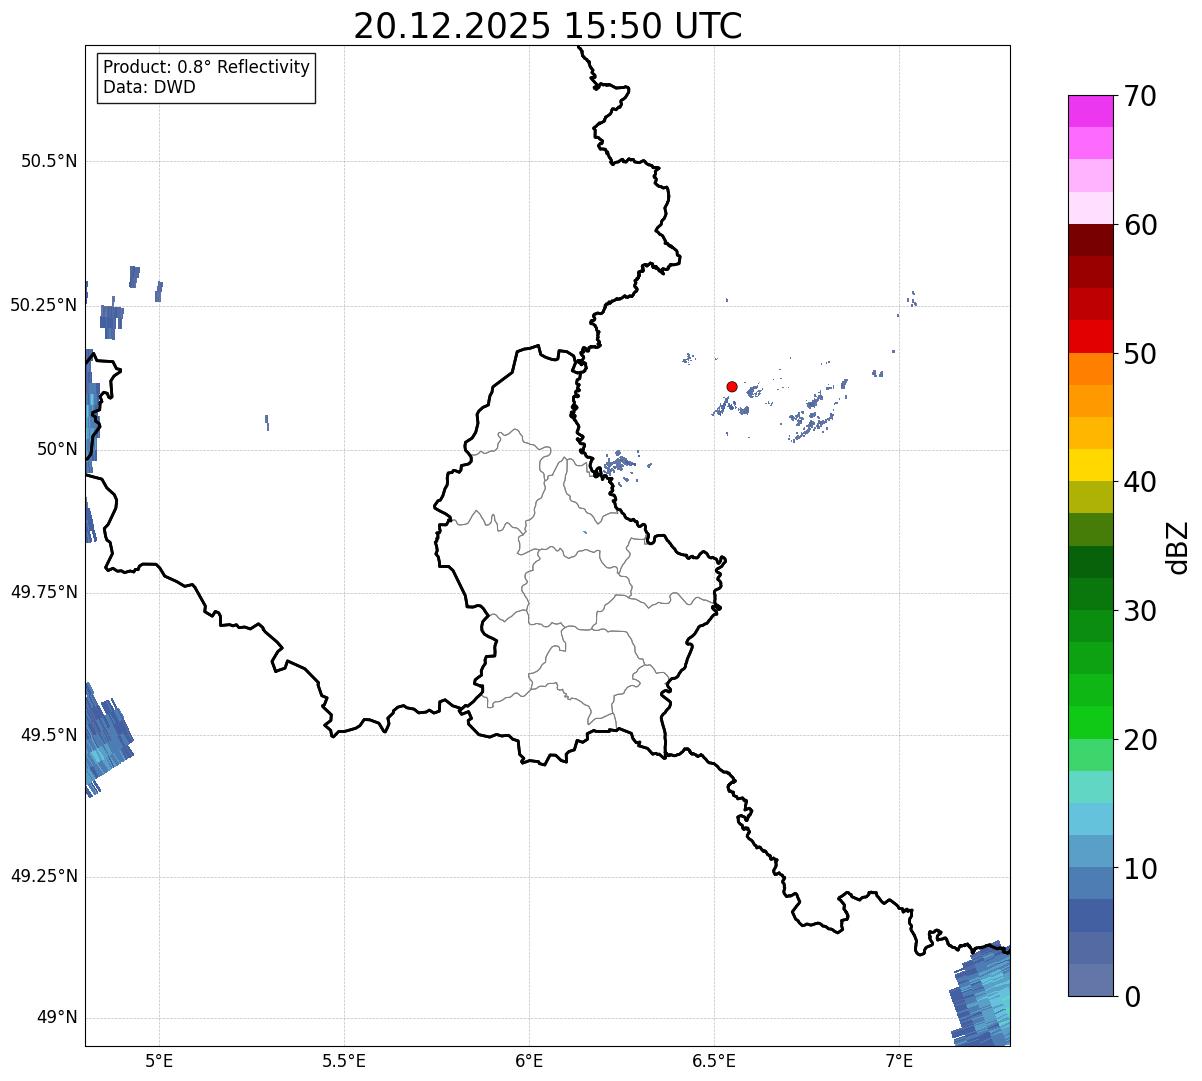Click the echo cluster southeast of red marker
This screenshot has height=1081, width=1202.
pos(816,412)
